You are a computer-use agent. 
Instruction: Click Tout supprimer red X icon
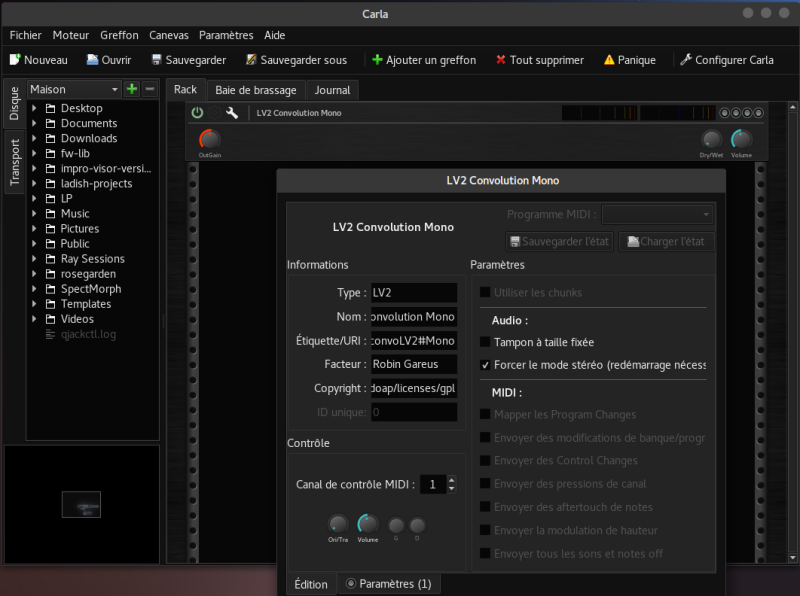501,60
